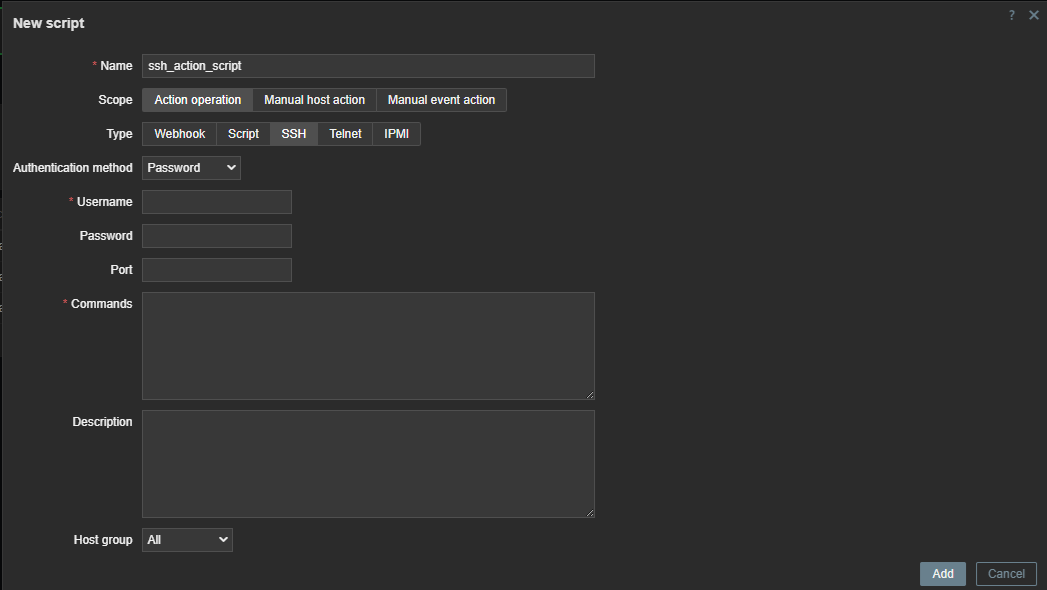
Task: Switch script type to Webhook
Action: [179, 134]
